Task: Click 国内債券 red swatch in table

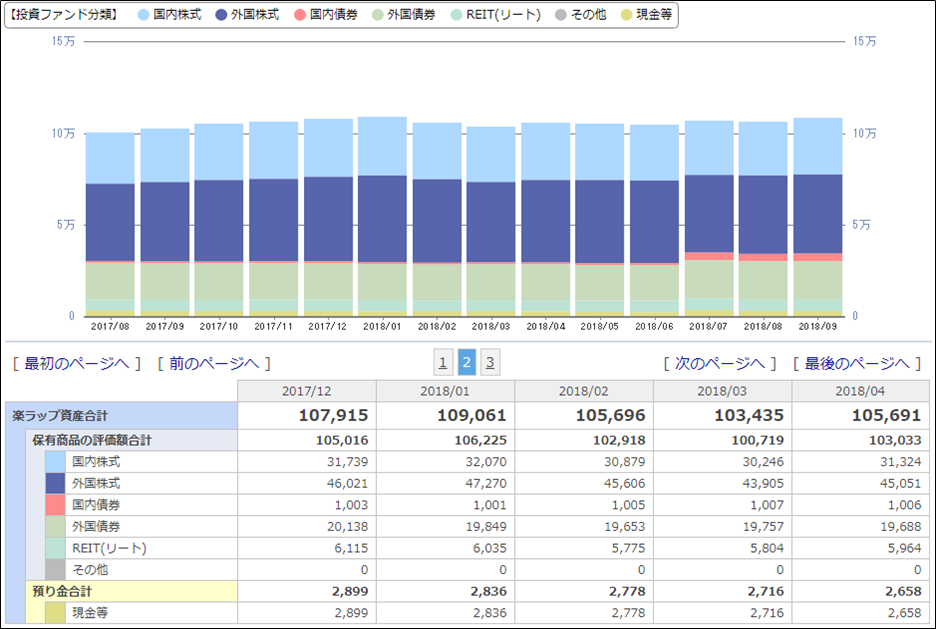Action: 56,505
